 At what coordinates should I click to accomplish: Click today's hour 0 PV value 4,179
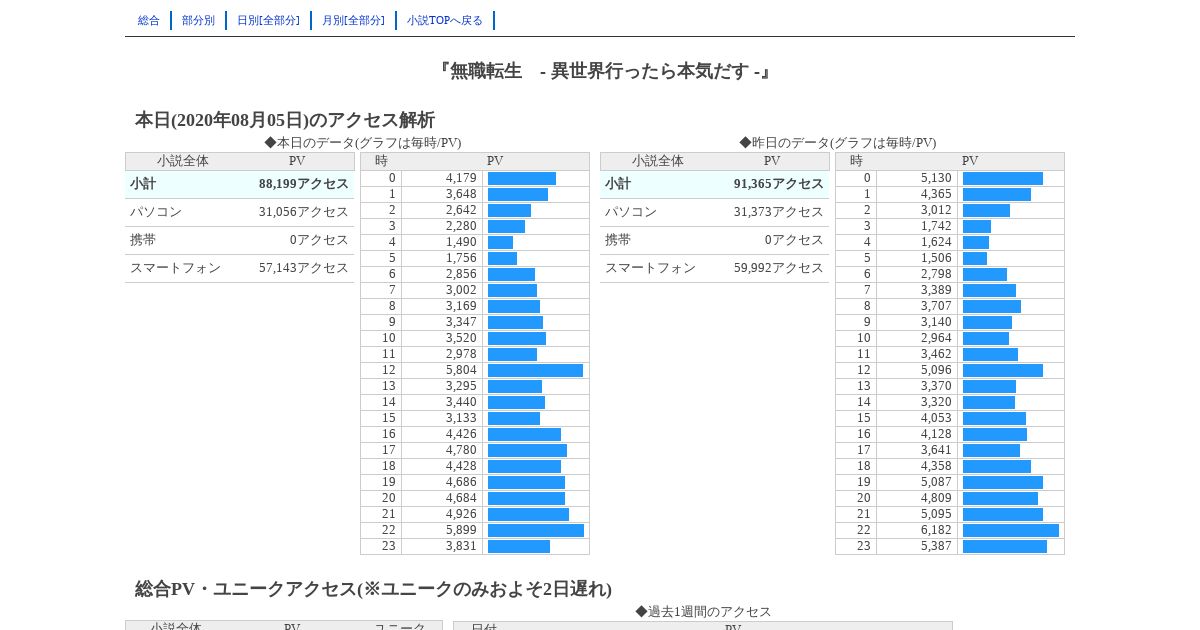[461, 178]
